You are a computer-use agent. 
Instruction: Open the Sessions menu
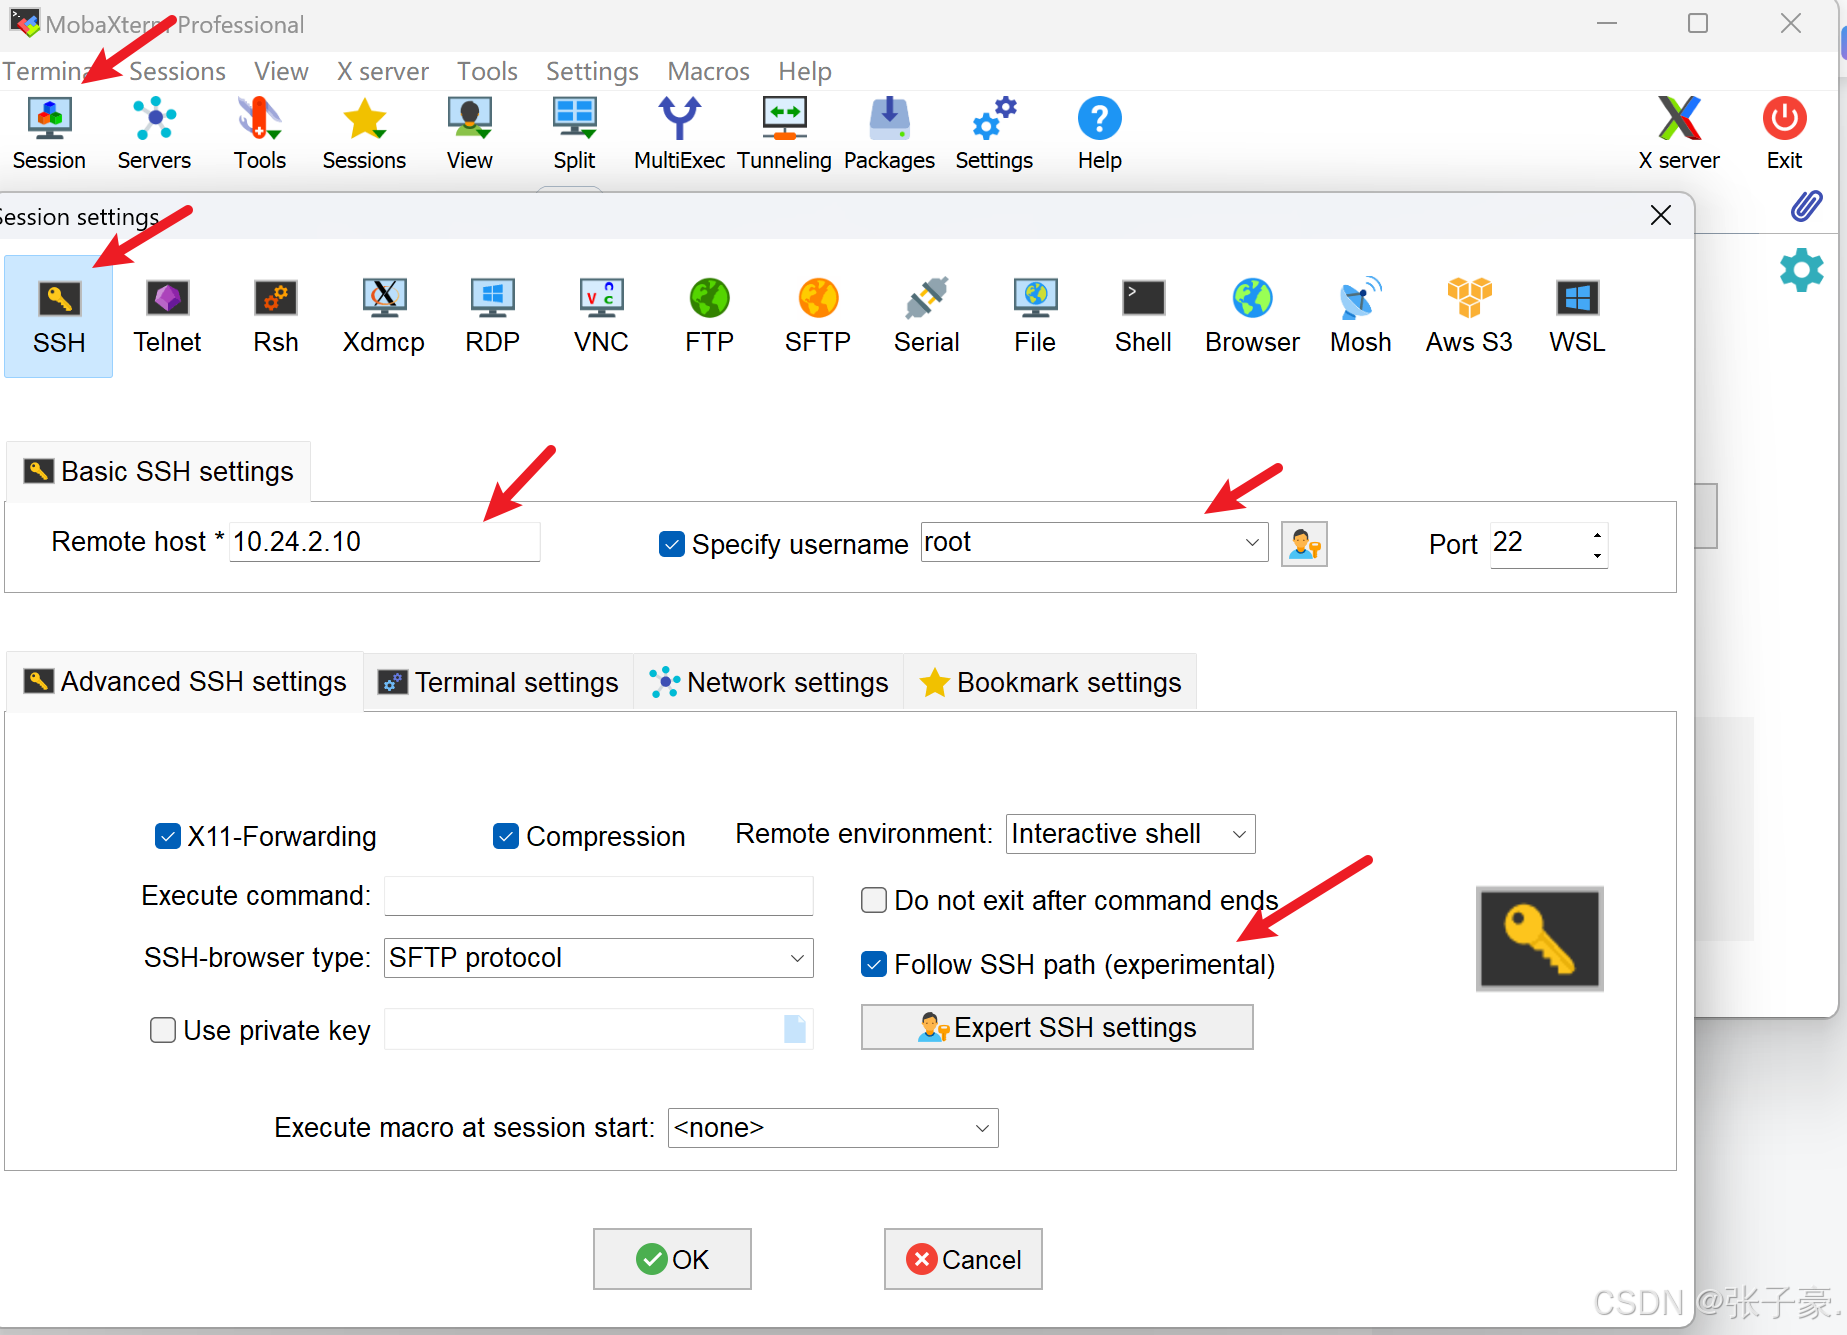177,71
